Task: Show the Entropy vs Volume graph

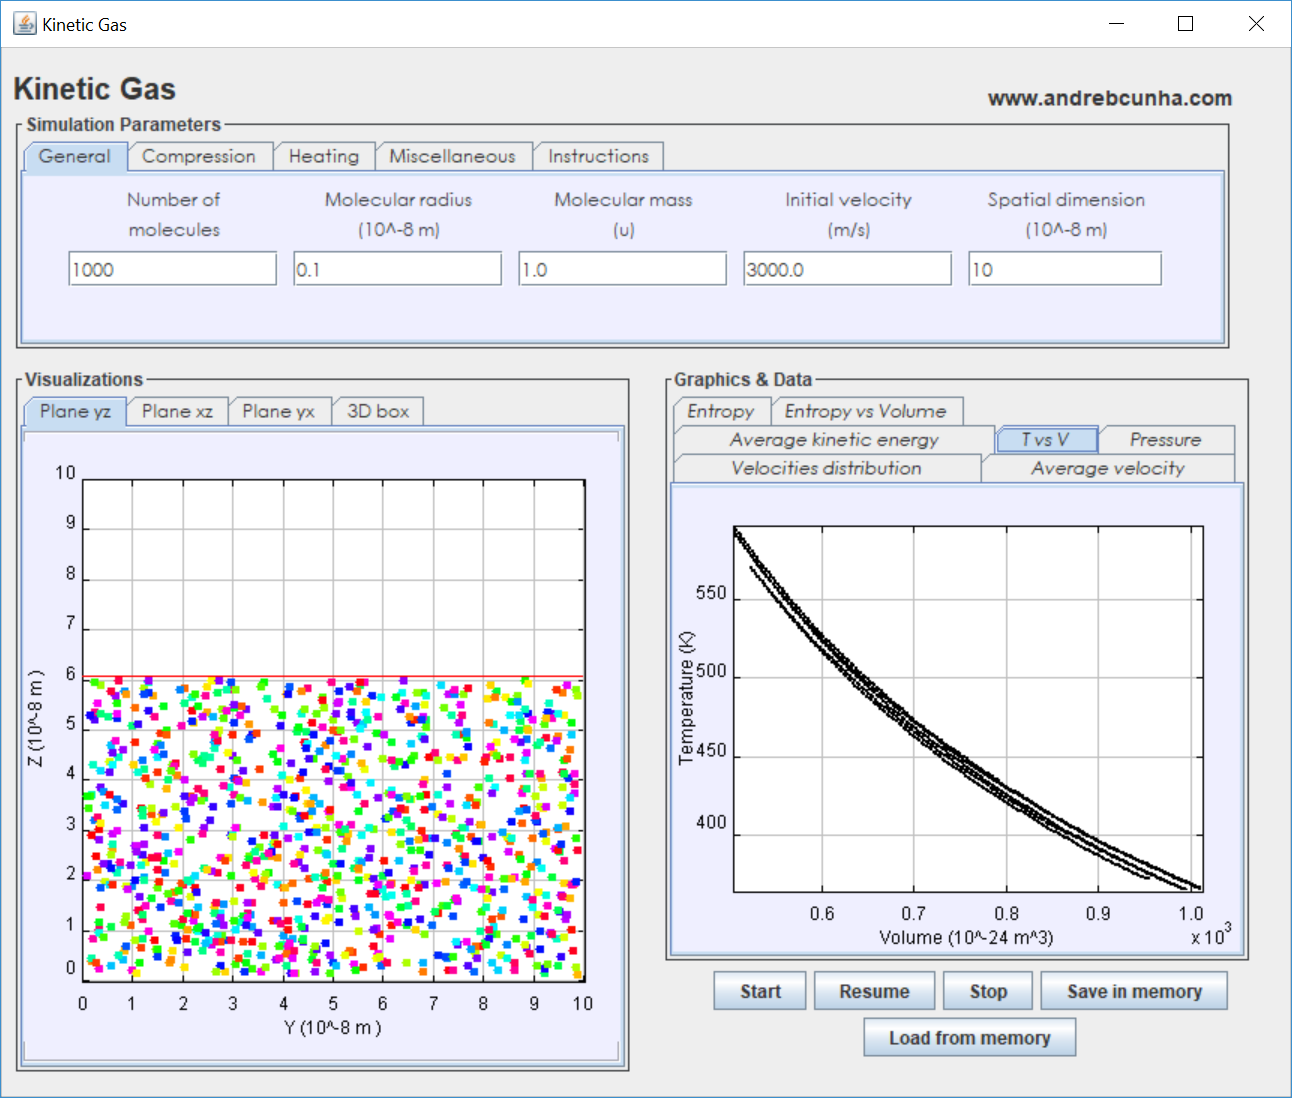Action: tap(866, 411)
